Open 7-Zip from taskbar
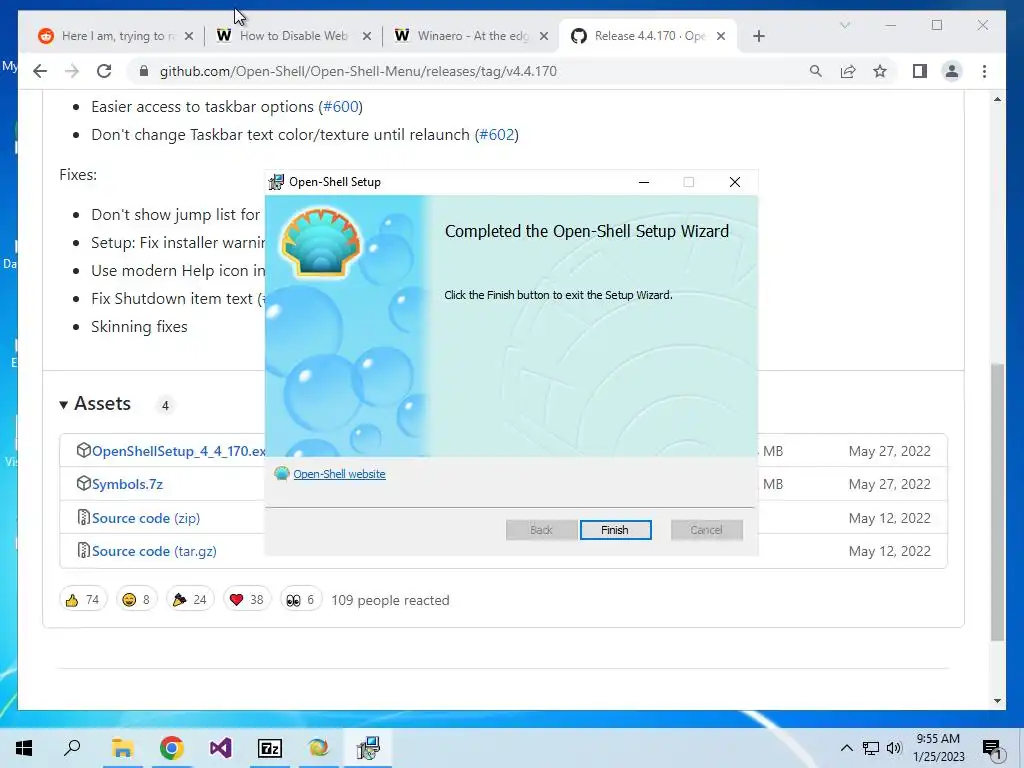The width and height of the screenshot is (1024, 768). click(x=270, y=748)
